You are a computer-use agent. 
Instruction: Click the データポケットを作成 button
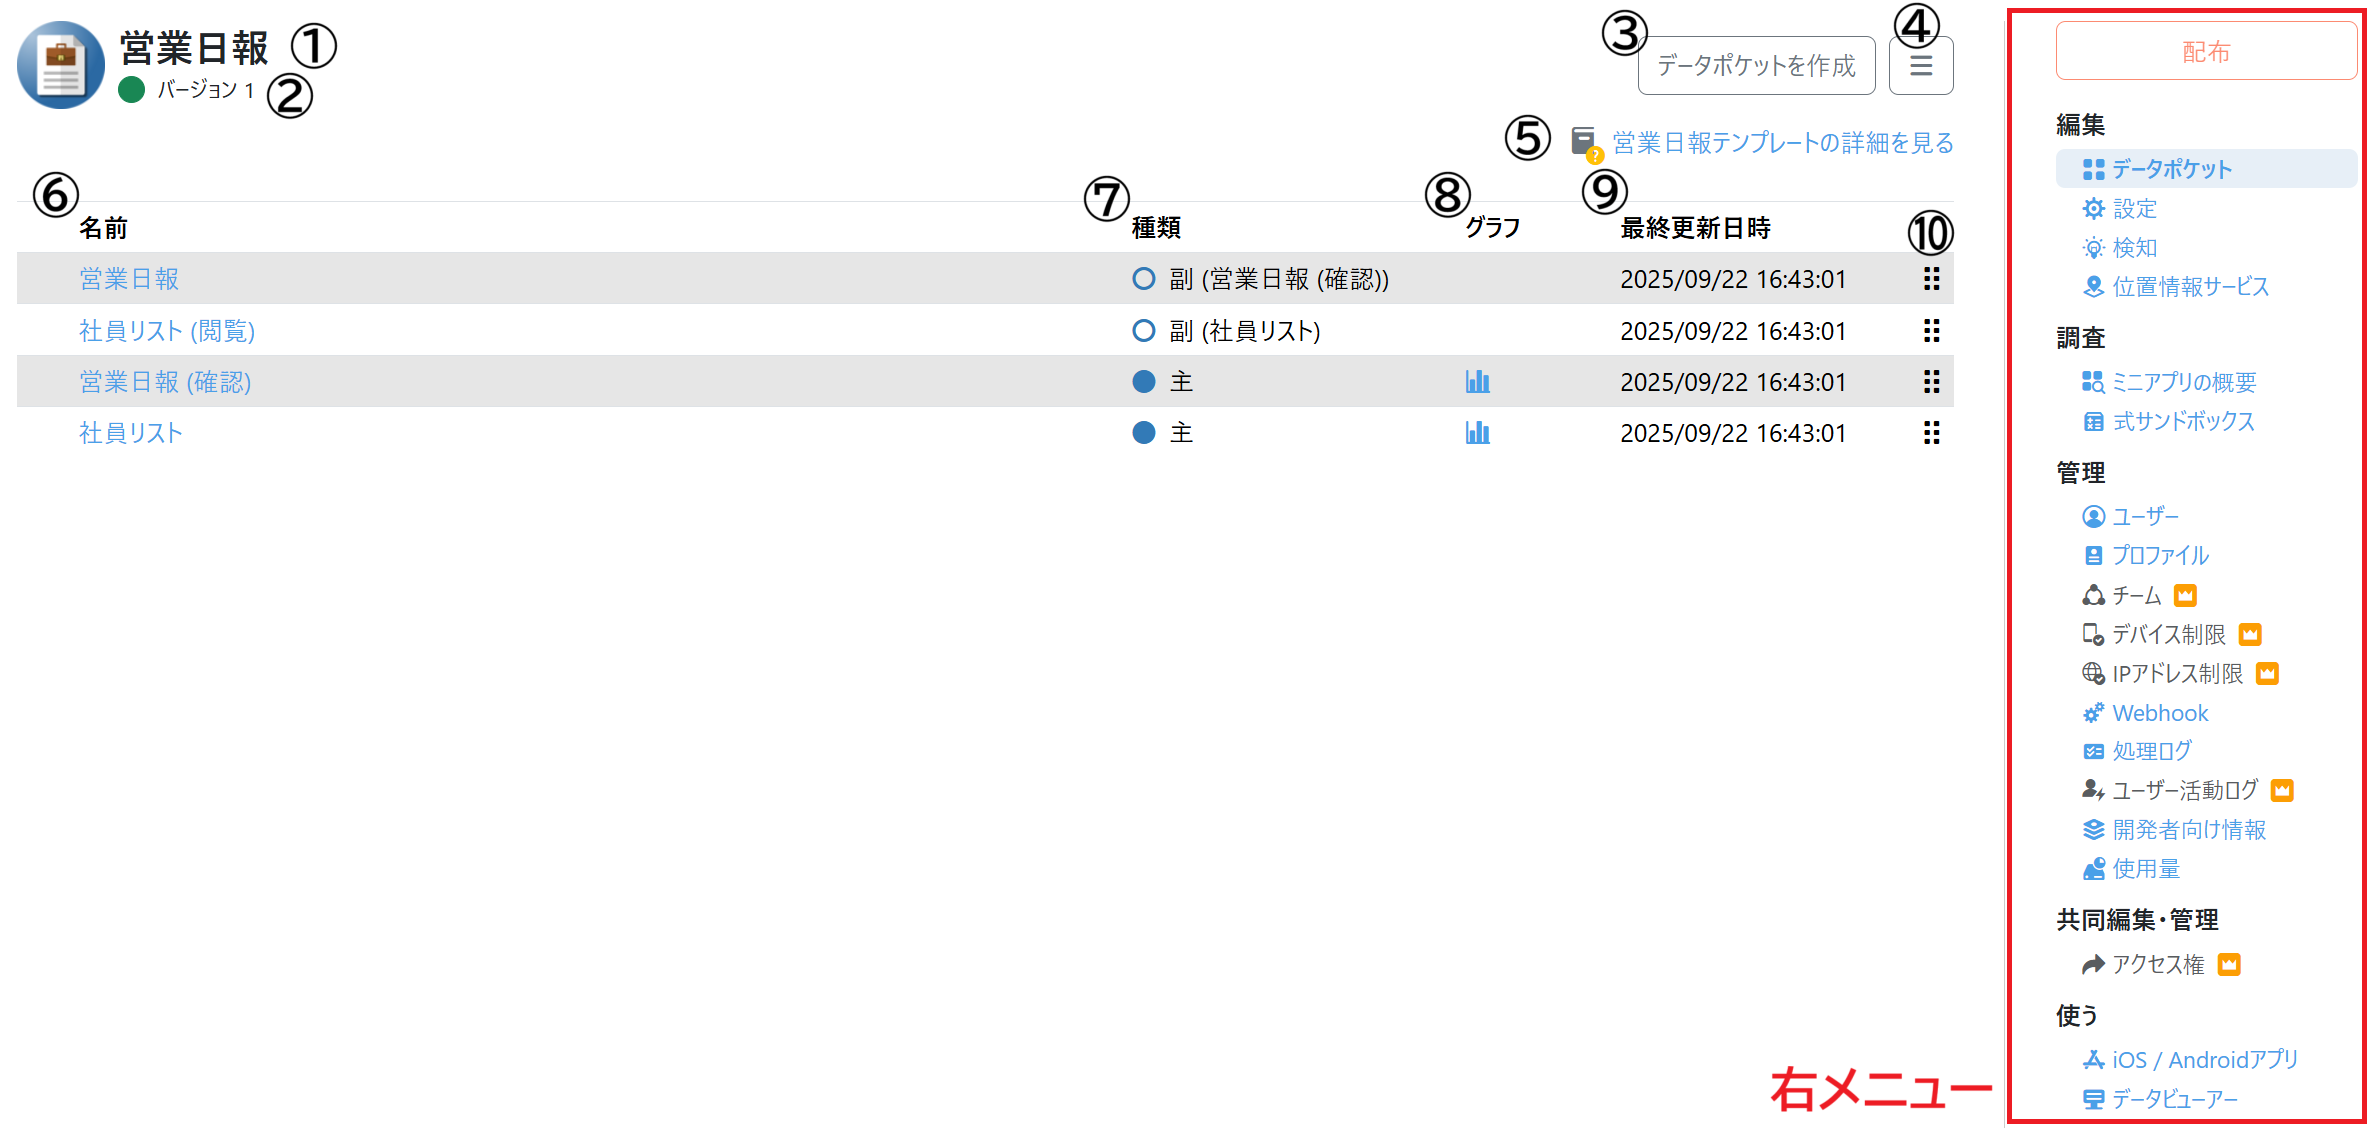click(1755, 66)
